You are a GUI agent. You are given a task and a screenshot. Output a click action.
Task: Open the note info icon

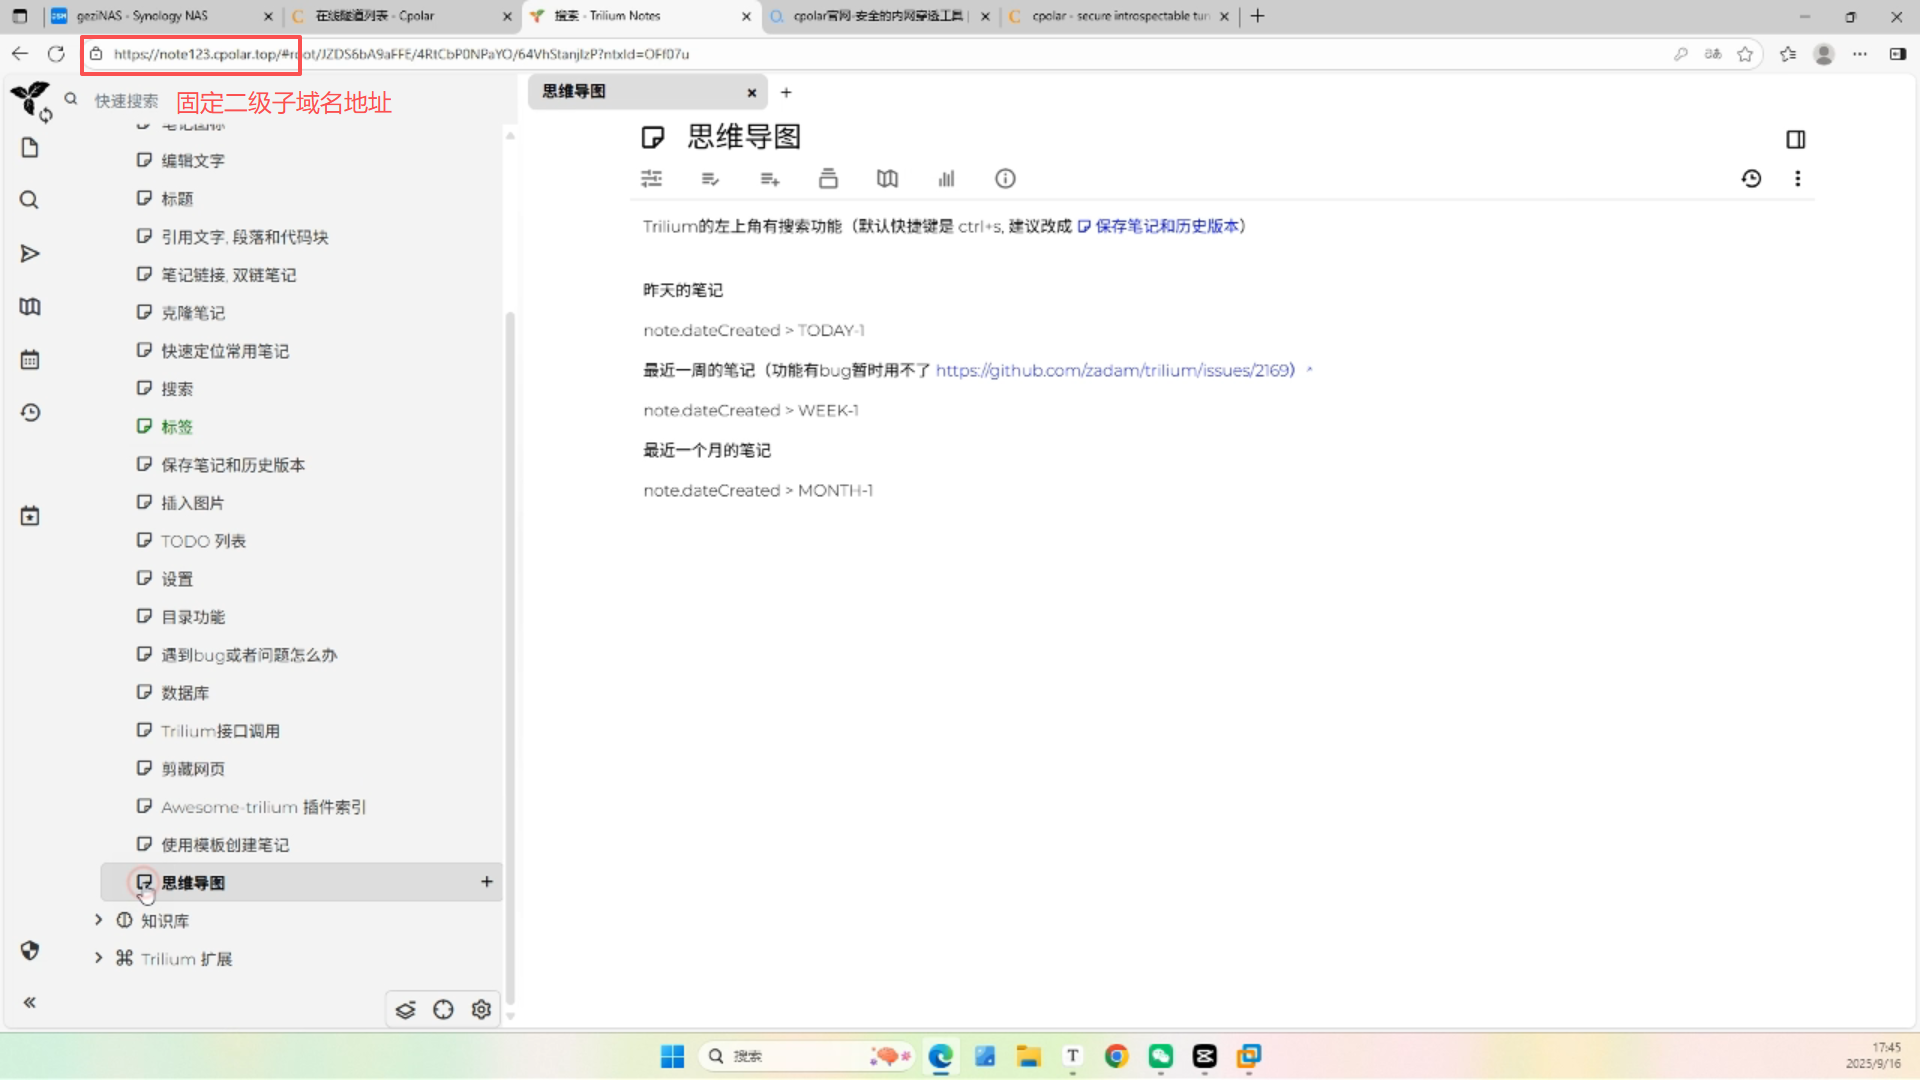[x=1005, y=178]
